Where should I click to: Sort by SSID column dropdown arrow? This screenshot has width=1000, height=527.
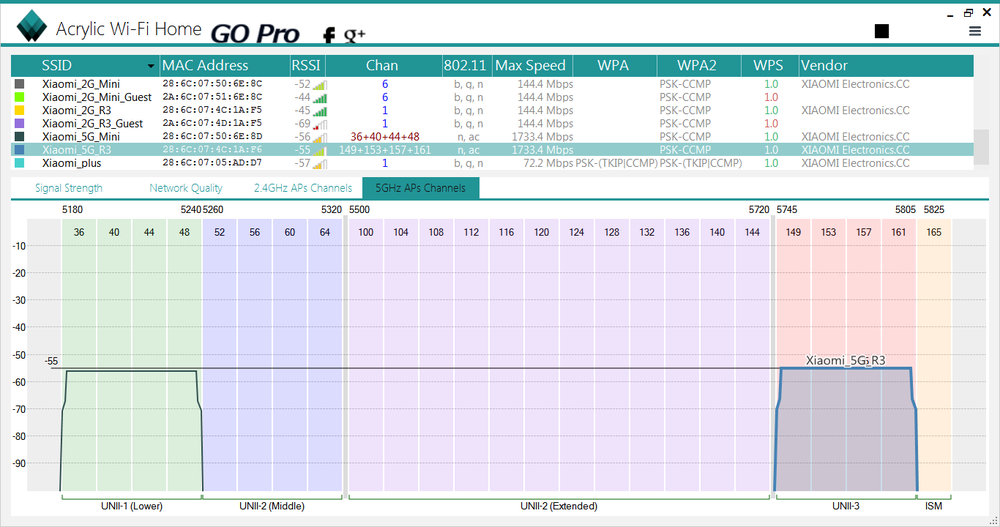coord(151,66)
